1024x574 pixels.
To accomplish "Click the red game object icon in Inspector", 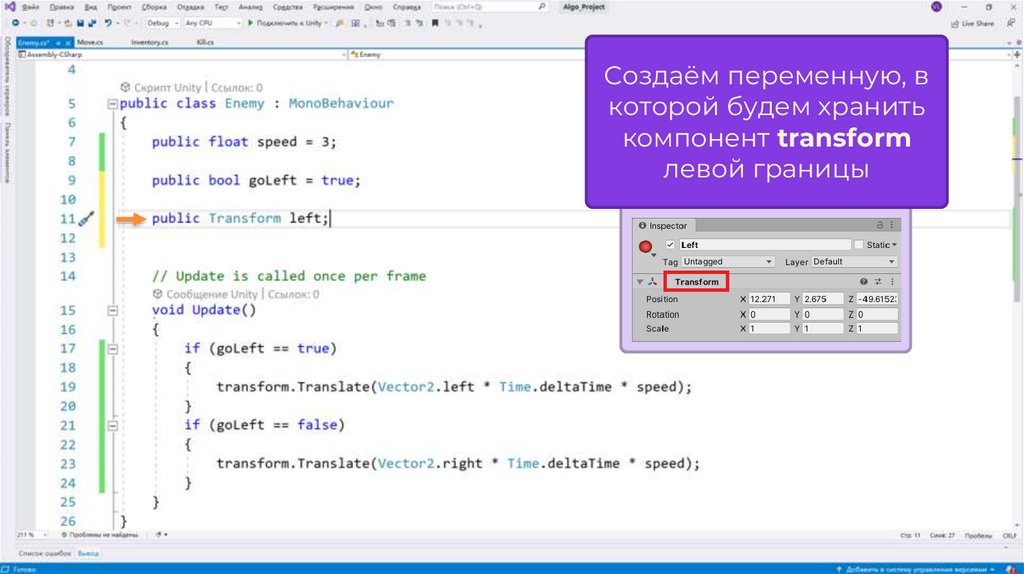I will click(645, 247).
